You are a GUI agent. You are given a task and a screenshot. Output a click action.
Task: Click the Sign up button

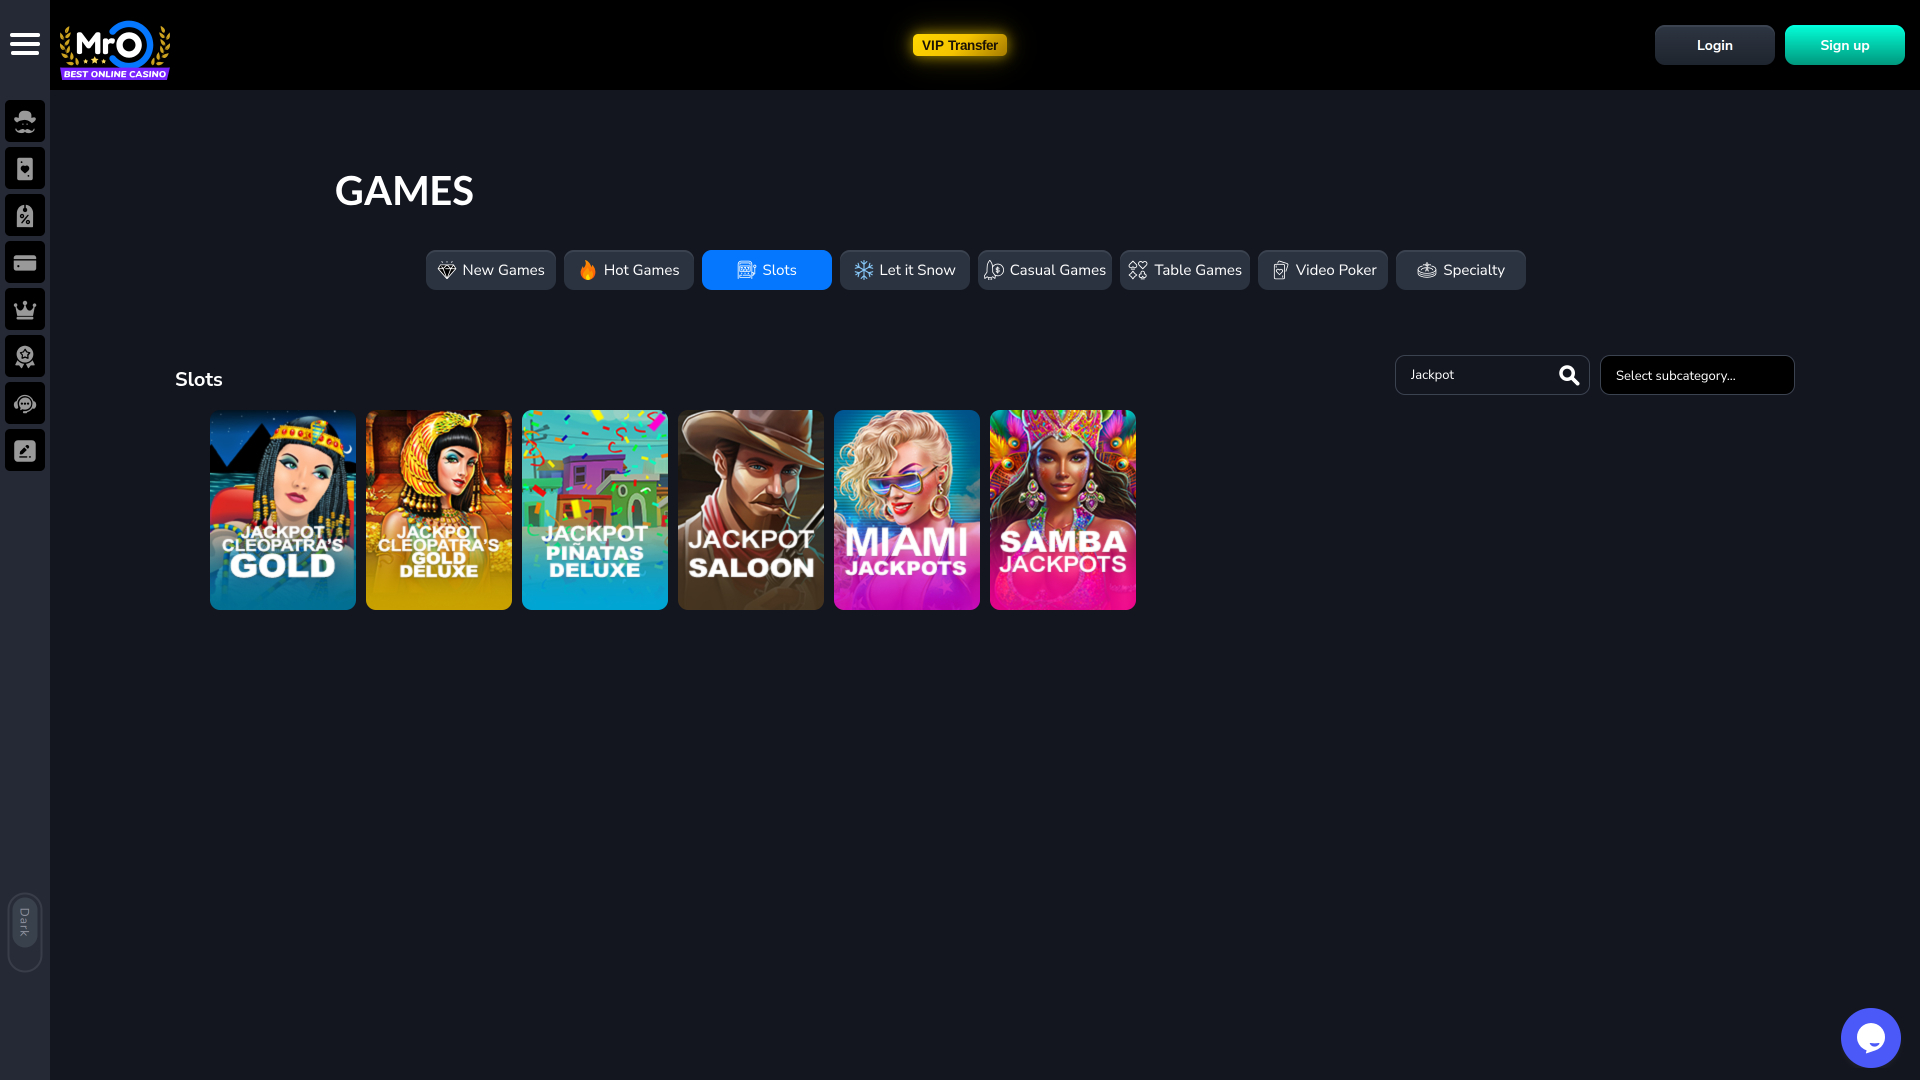1843,44
